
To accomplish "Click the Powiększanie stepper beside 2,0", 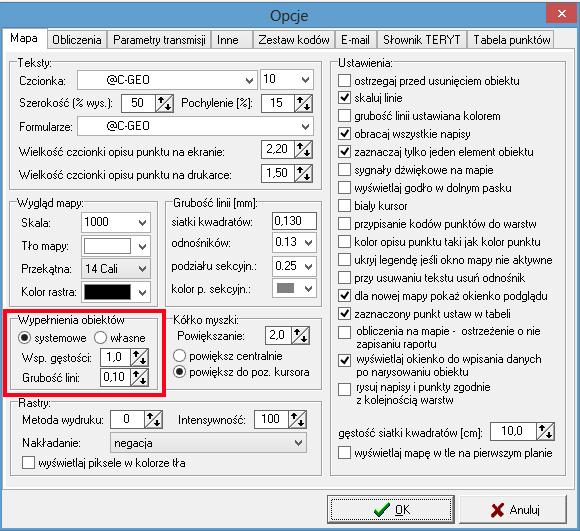I will click(x=301, y=335).
